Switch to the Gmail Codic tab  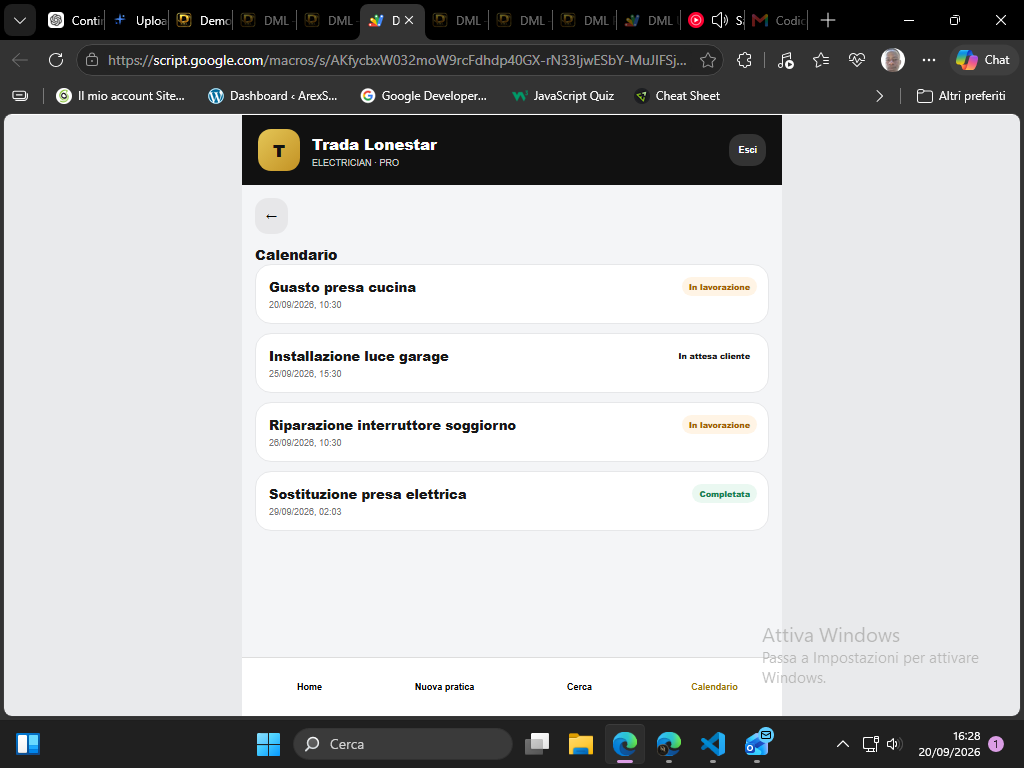[x=778, y=21]
